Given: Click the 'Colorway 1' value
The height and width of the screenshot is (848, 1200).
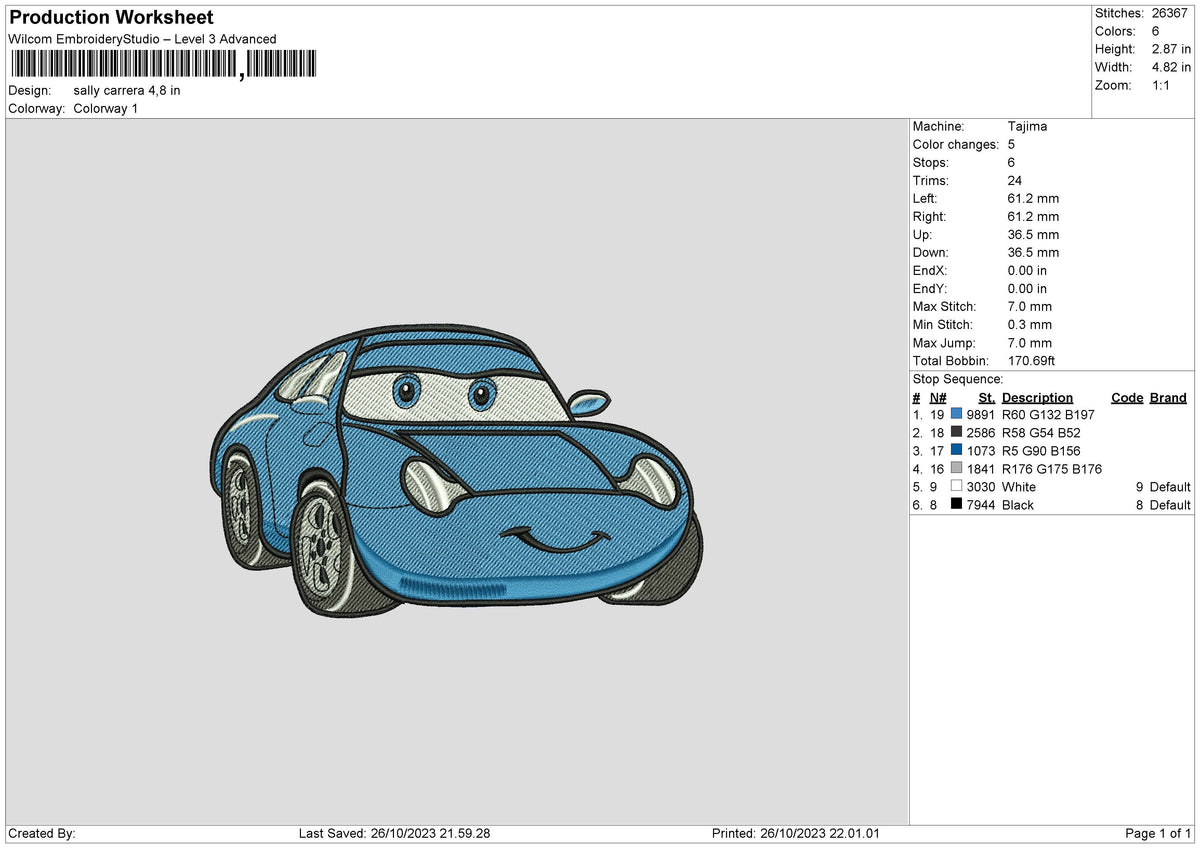Looking at the screenshot, I should click(x=106, y=108).
